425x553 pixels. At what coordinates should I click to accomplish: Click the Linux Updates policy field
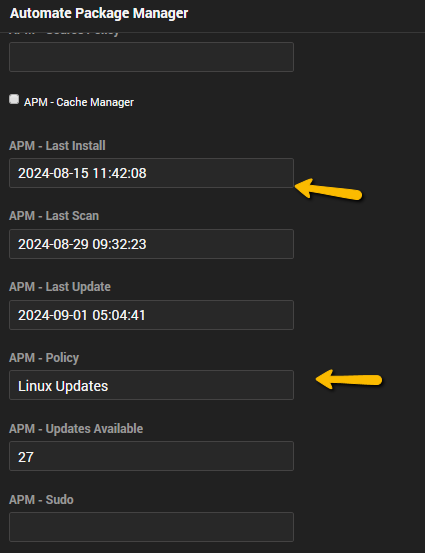[151, 385]
